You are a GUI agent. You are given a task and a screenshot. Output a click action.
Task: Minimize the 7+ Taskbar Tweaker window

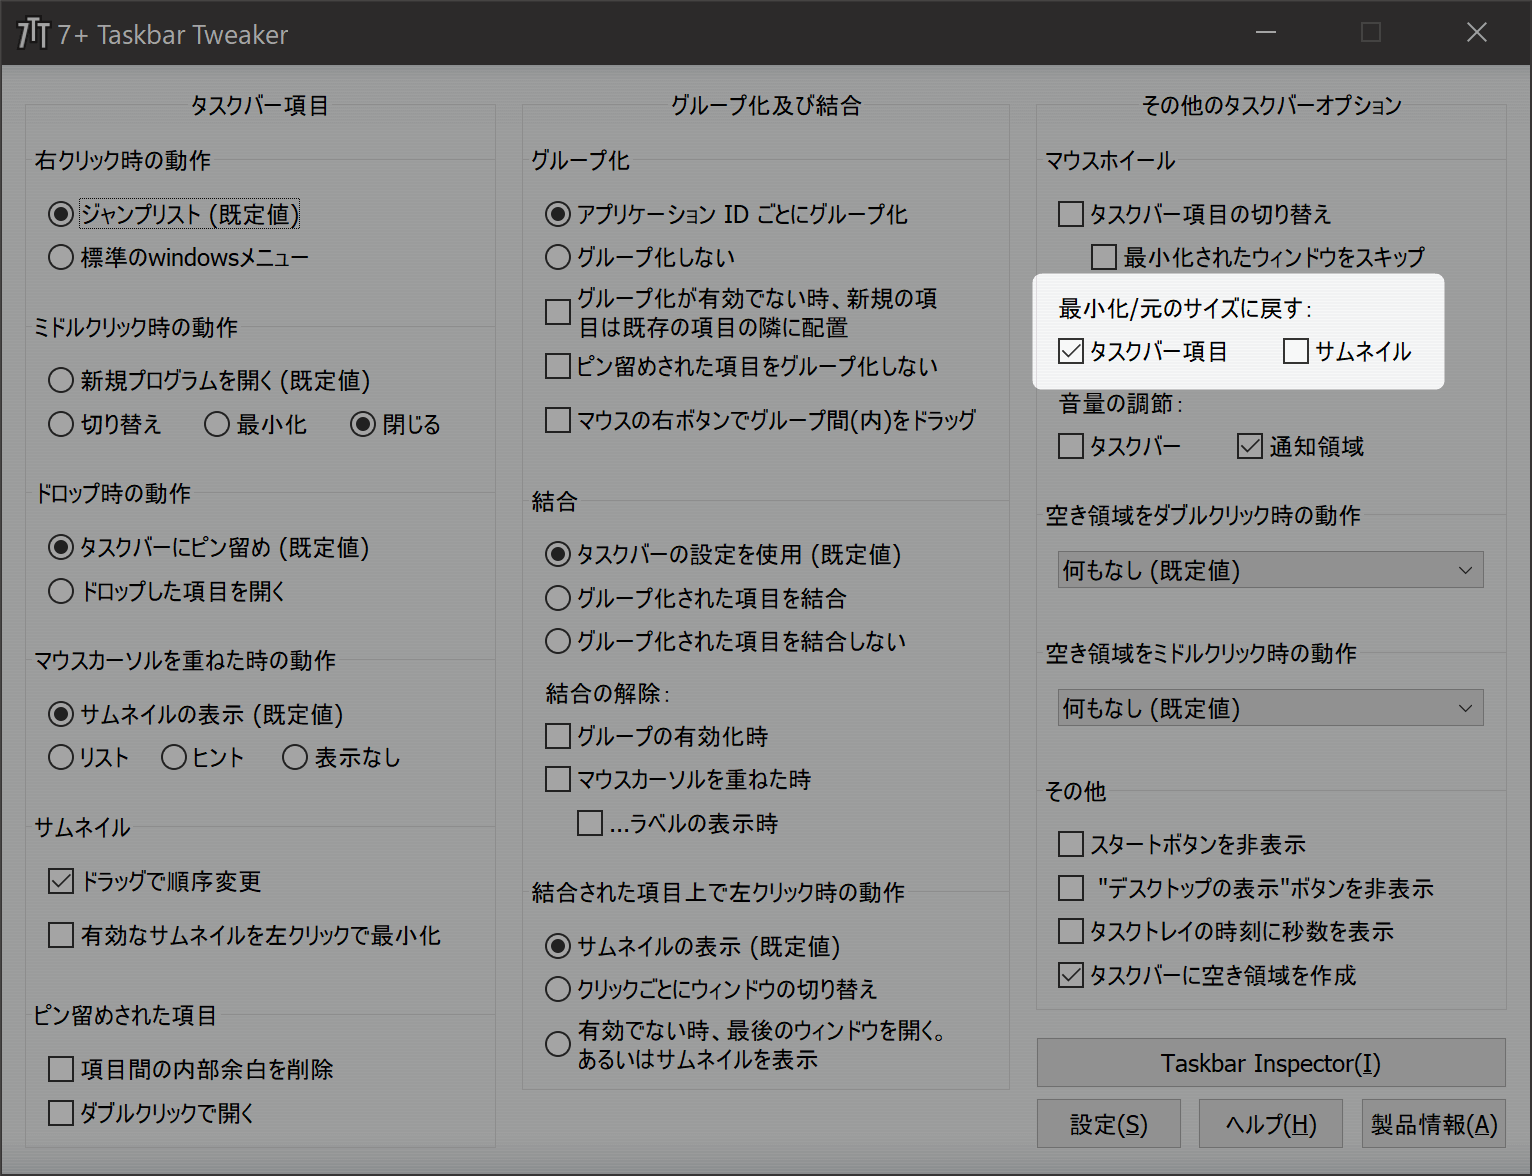(x=1266, y=33)
